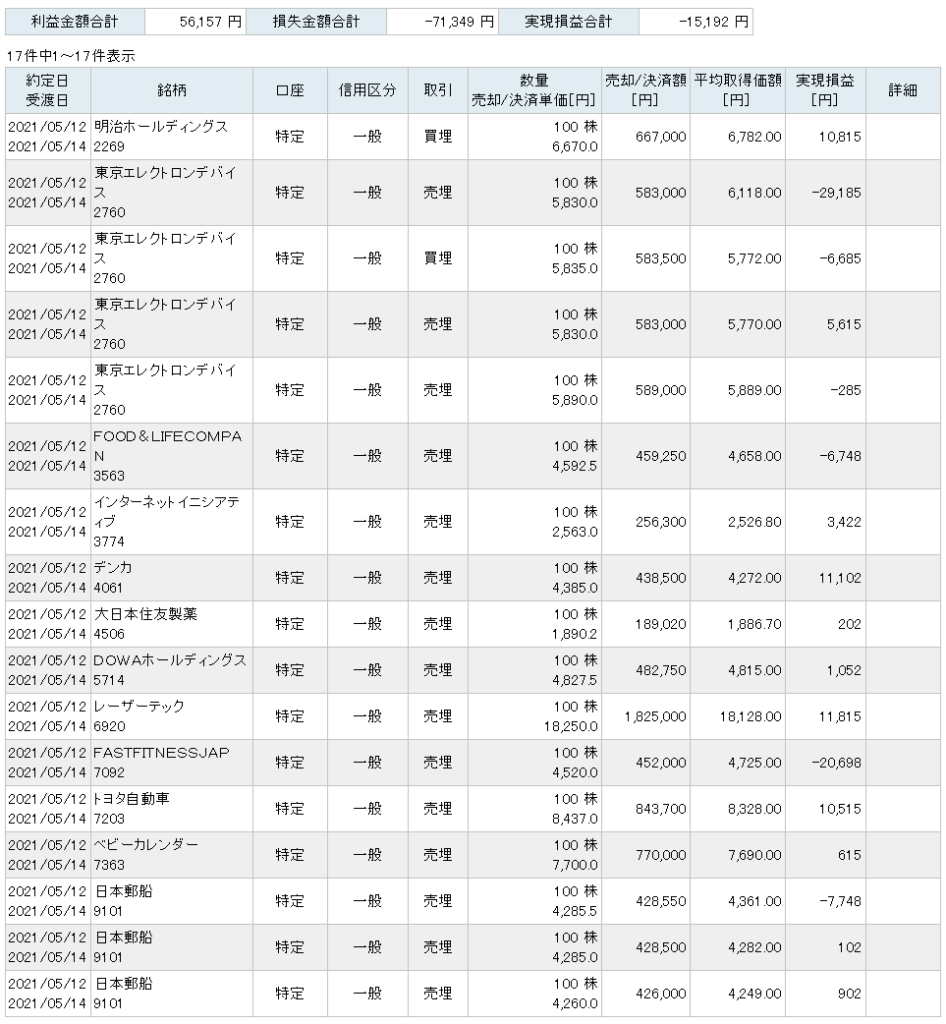The width and height of the screenshot is (946, 1024).
Task: Select デンカ 4061 stock name
Action: point(112,578)
